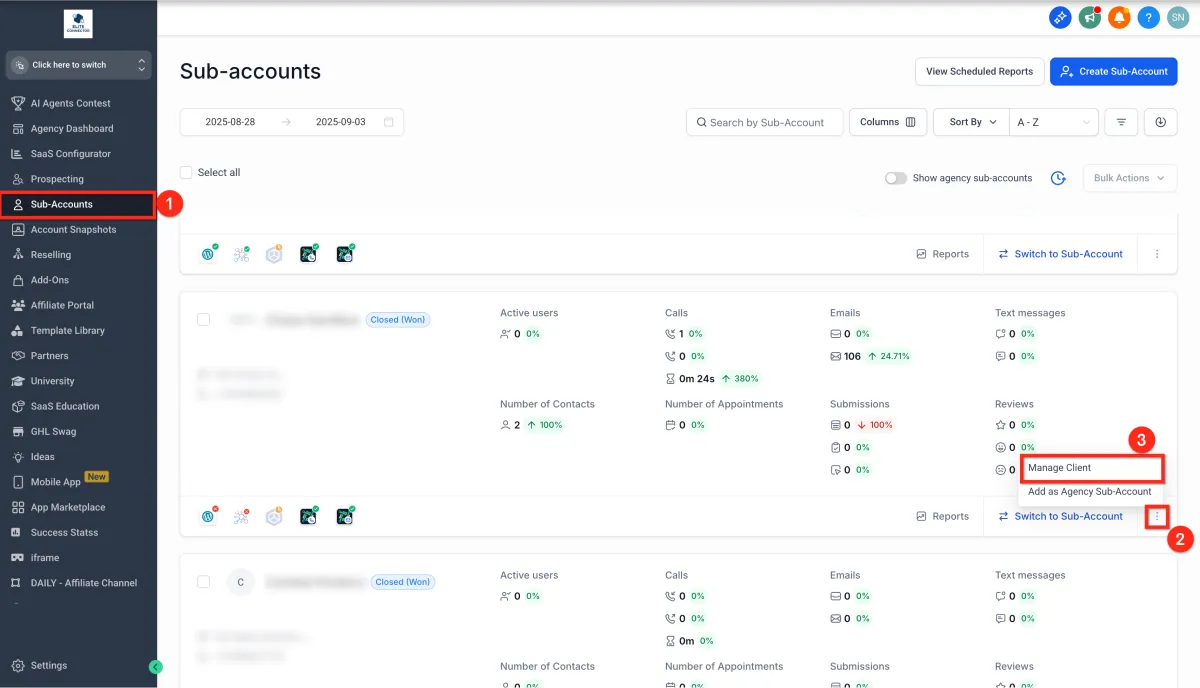This screenshot has width=1200, height=688.
Task: Click the filter lines icon button
Action: point(1121,122)
